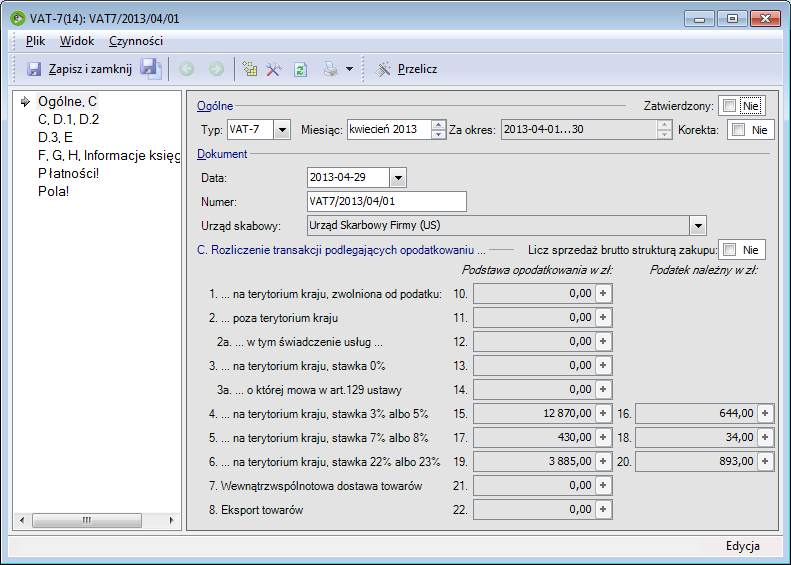Select the Płatności! section
The width and height of the screenshot is (791, 565).
tap(69, 174)
